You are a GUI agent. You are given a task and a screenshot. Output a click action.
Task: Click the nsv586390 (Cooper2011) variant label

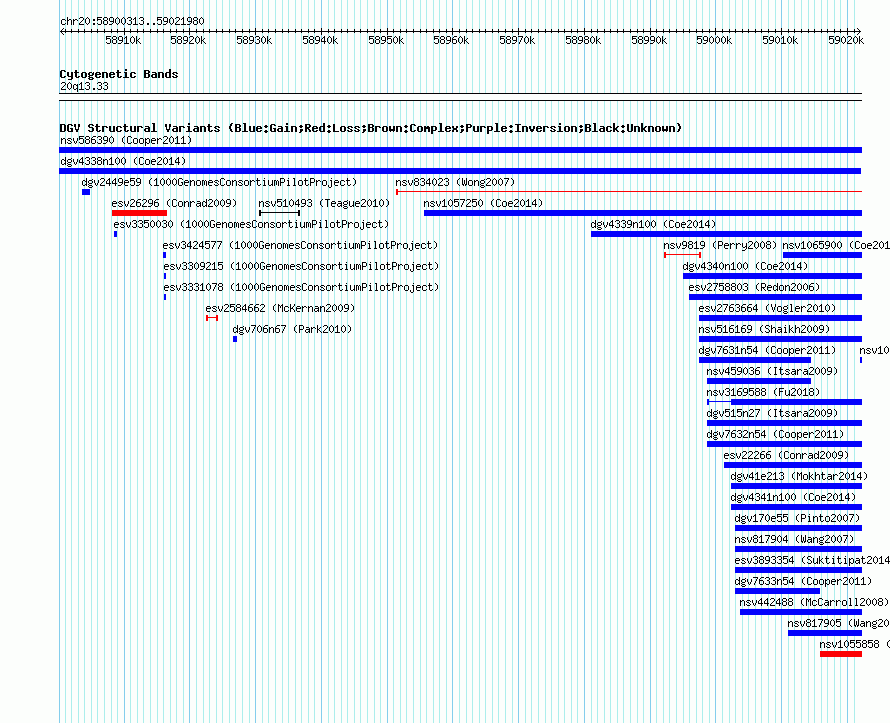[x=126, y=140]
